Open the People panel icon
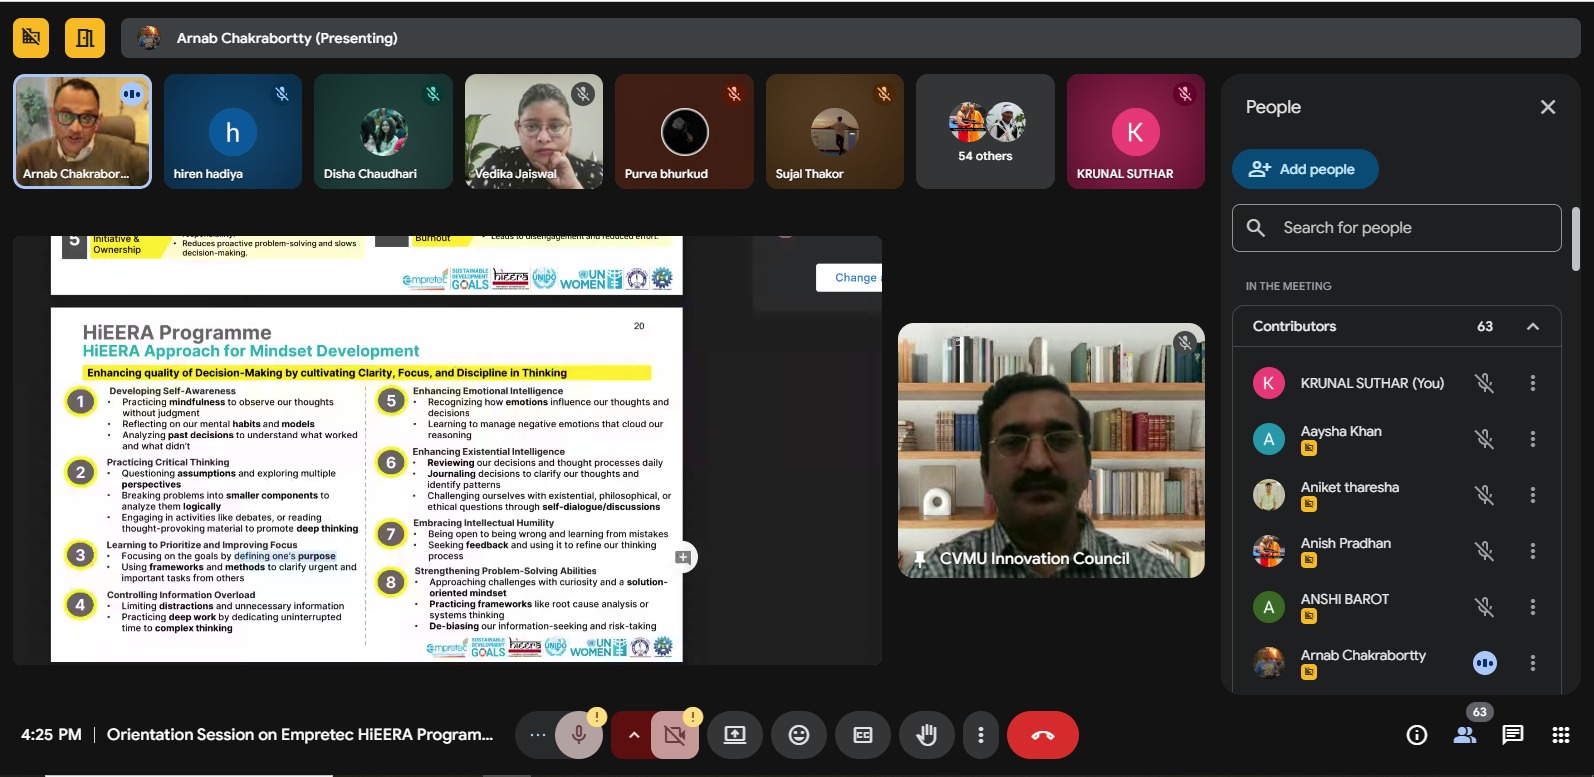1594x777 pixels. [1465, 736]
